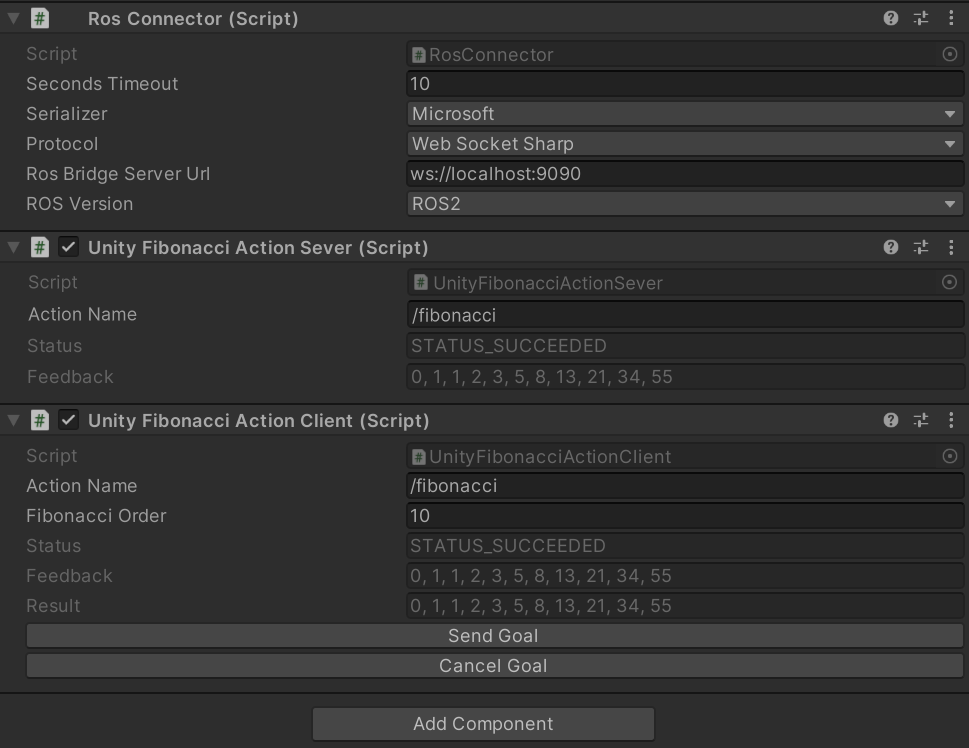Open Ros Connector component options menu
Viewport: 969px width, 748px height.
[950, 18]
